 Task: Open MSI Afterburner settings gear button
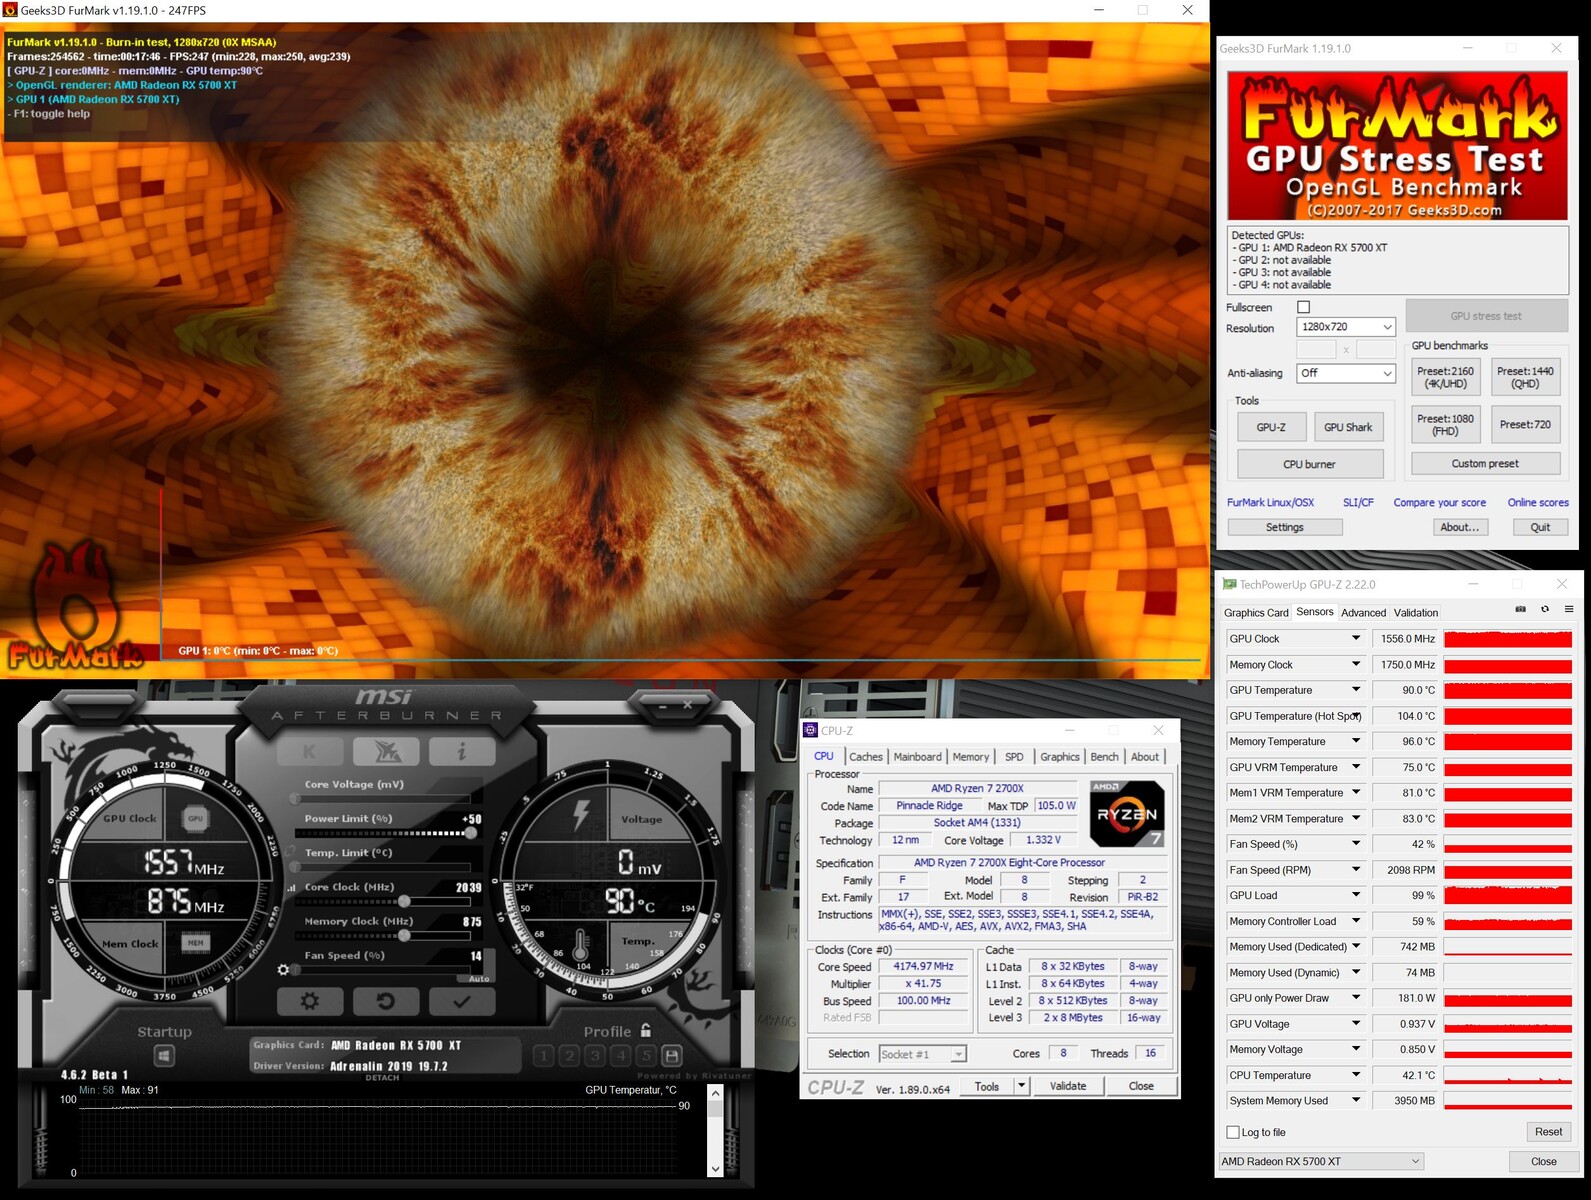click(310, 1001)
